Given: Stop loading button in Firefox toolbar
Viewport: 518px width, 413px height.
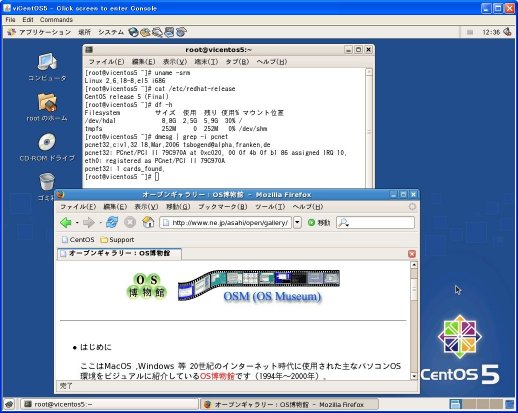Looking at the screenshot, I should tap(130, 222).
